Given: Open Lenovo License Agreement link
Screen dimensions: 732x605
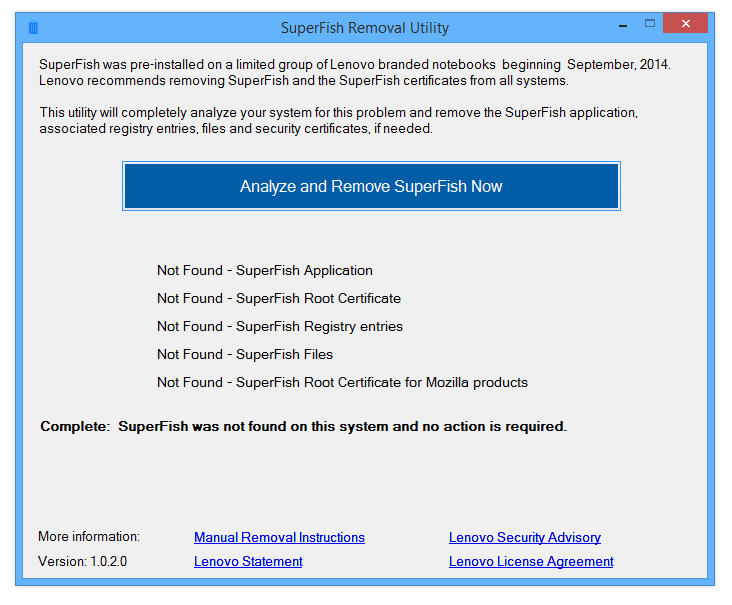Looking at the screenshot, I should [x=531, y=562].
